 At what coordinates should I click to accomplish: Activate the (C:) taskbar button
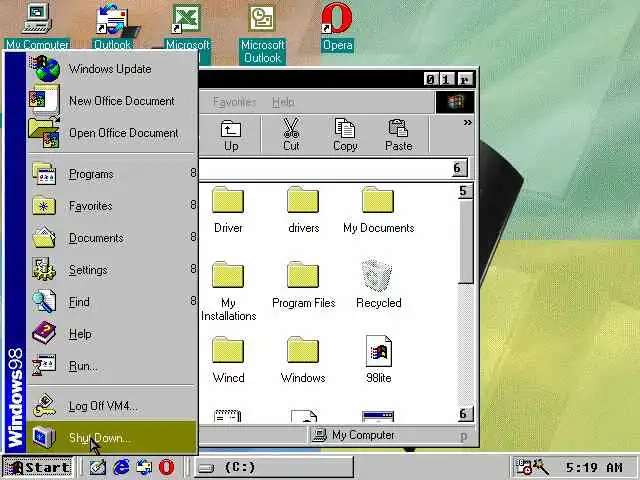[273, 467]
